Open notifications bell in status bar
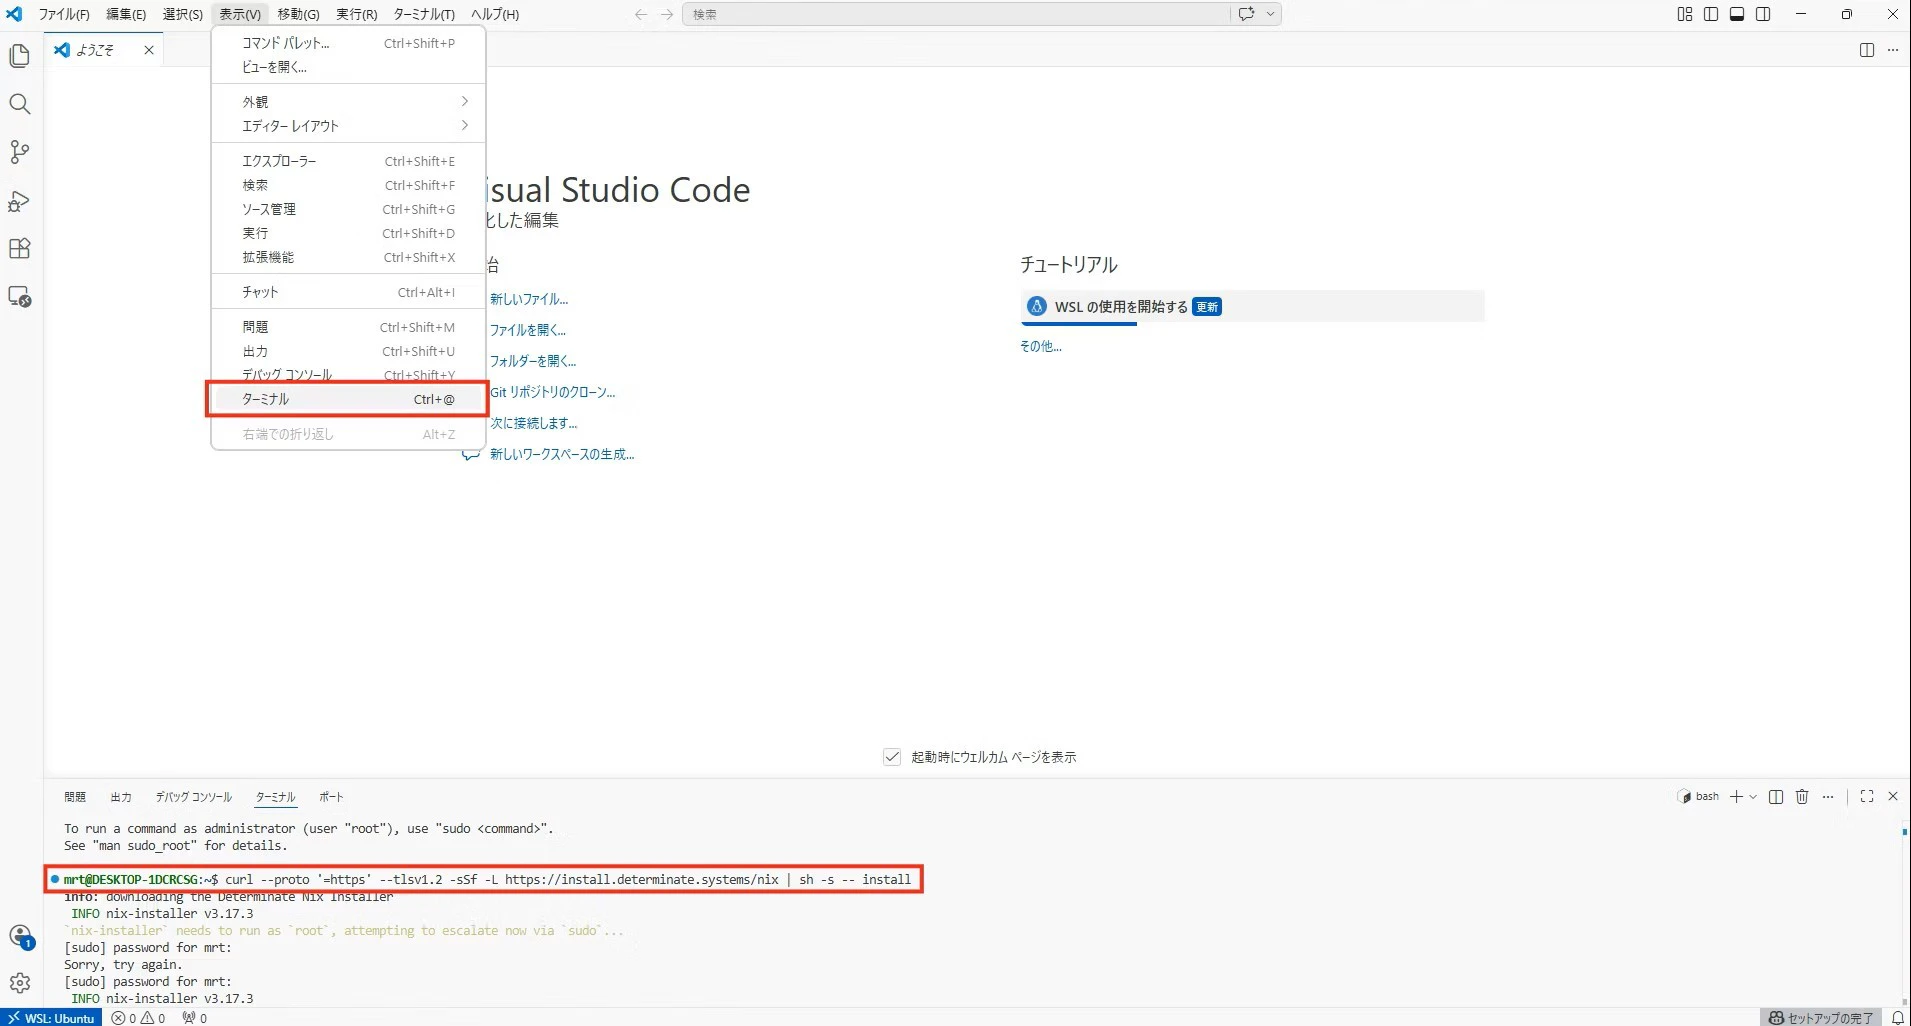 tap(1897, 1018)
